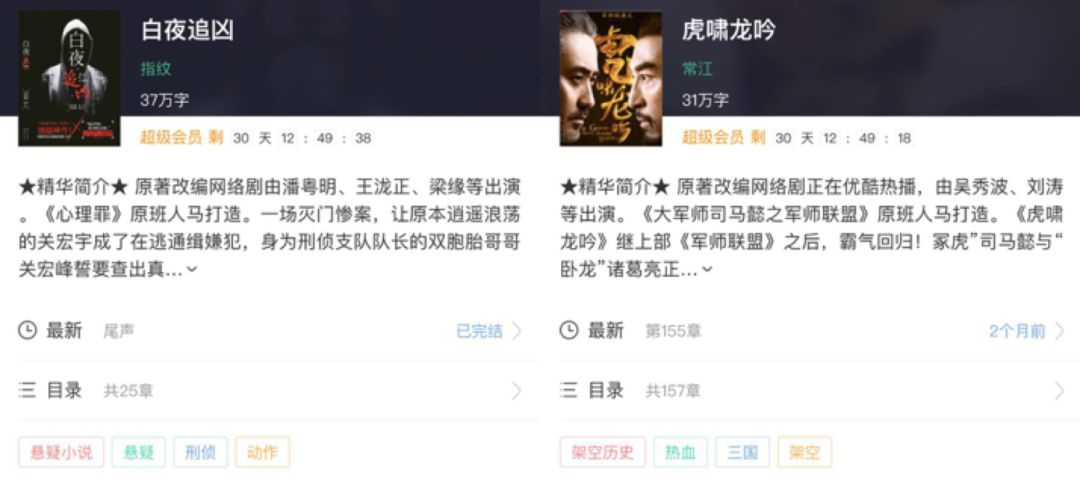The width and height of the screenshot is (1080, 481).
Task: Select the 刑侦 tag
Action: (x=200, y=452)
